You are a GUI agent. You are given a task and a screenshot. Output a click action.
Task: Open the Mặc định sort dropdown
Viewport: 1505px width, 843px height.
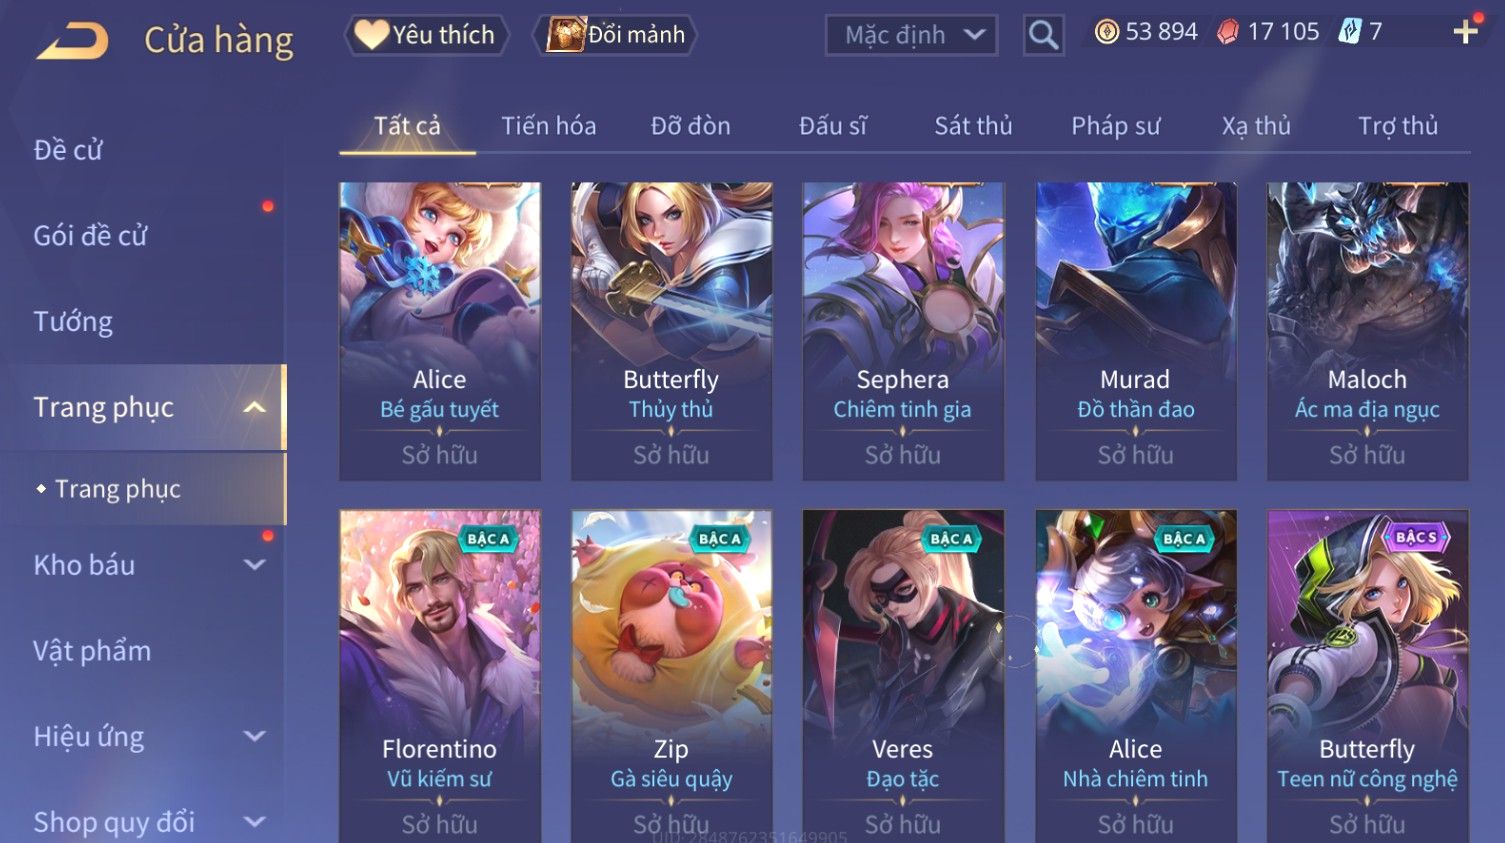click(911, 36)
